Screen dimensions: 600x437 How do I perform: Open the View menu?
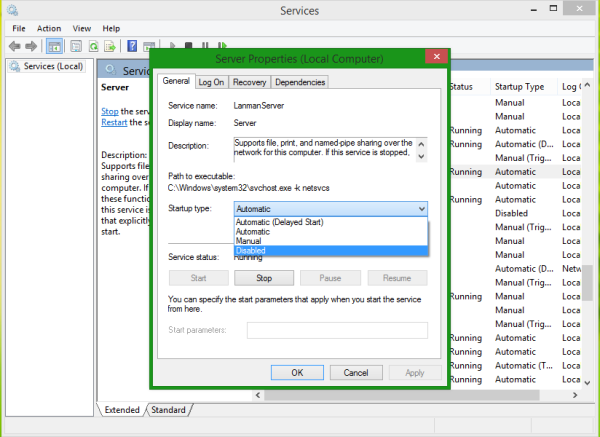coord(82,28)
